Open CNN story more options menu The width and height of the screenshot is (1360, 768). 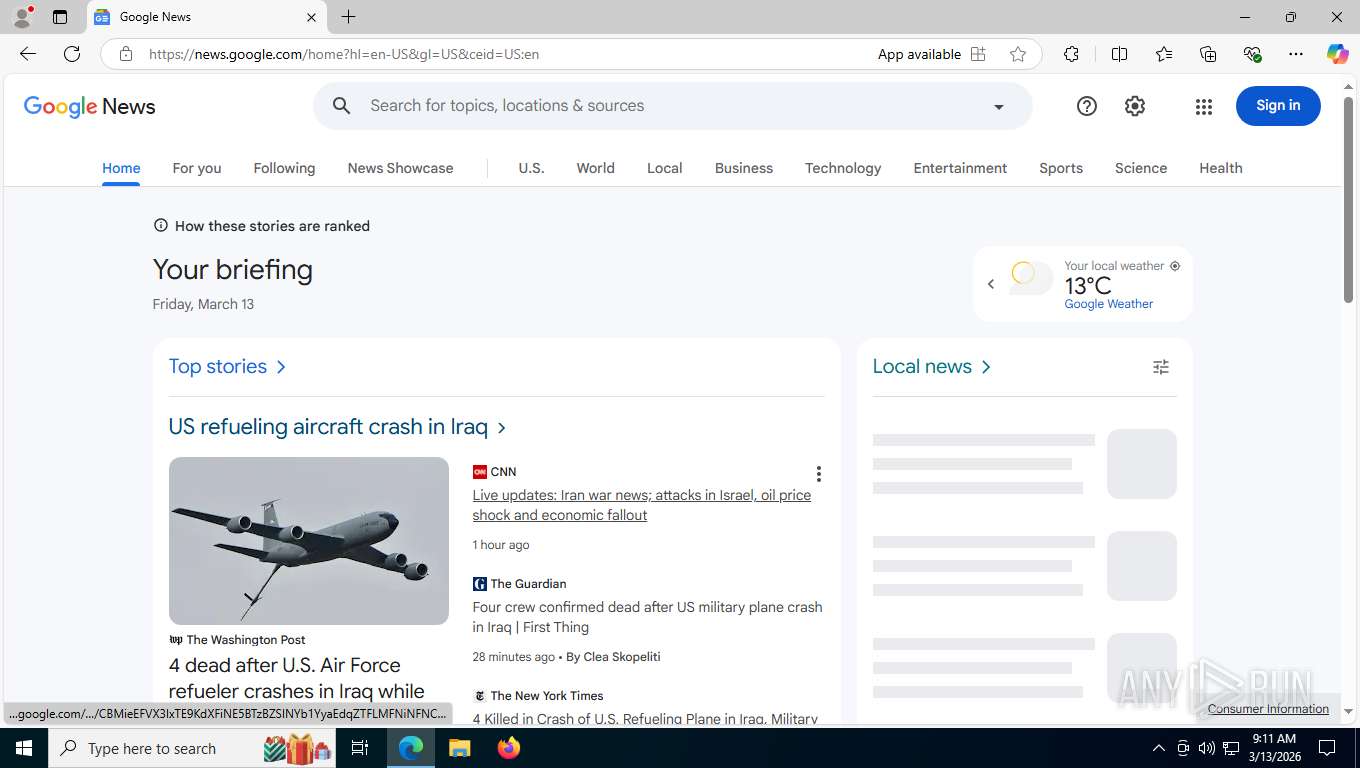818,474
